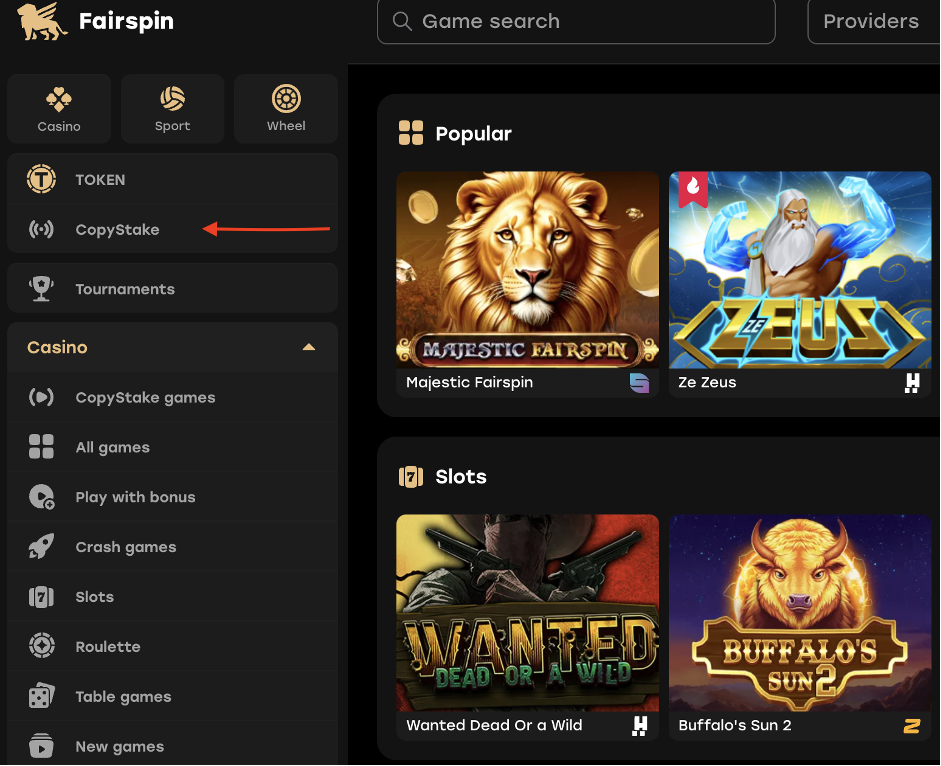Image resolution: width=941 pixels, height=766 pixels.
Task: Select All games in sidebar
Action: click(x=113, y=447)
